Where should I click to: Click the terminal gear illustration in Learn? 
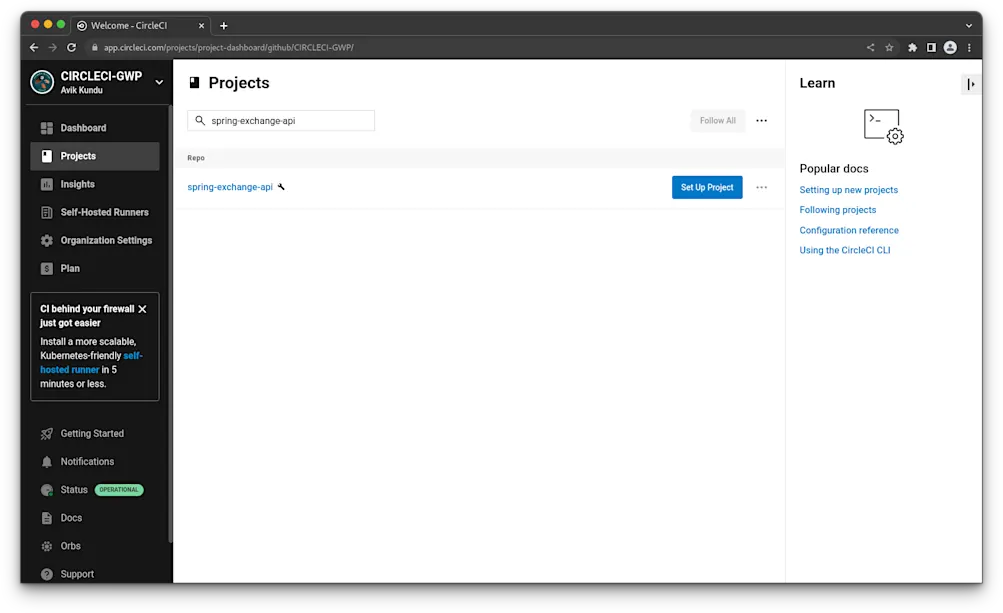(x=883, y=126)
